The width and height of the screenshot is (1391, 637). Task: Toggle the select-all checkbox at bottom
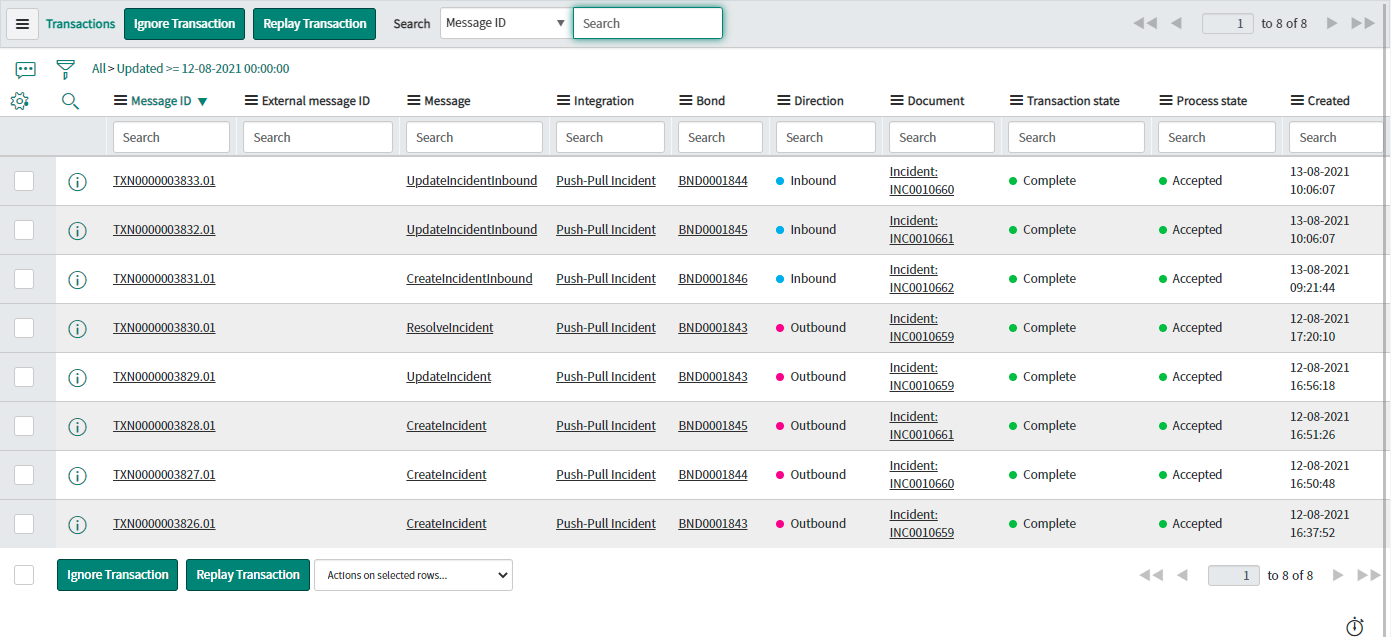point(24,575)
